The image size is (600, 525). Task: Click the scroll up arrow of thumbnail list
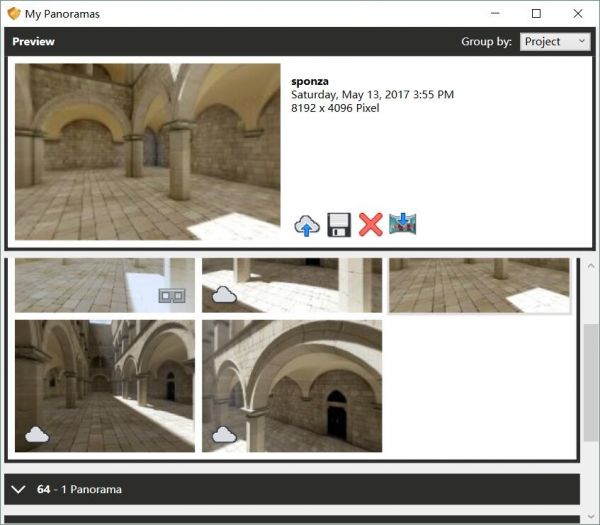[592, 266]
